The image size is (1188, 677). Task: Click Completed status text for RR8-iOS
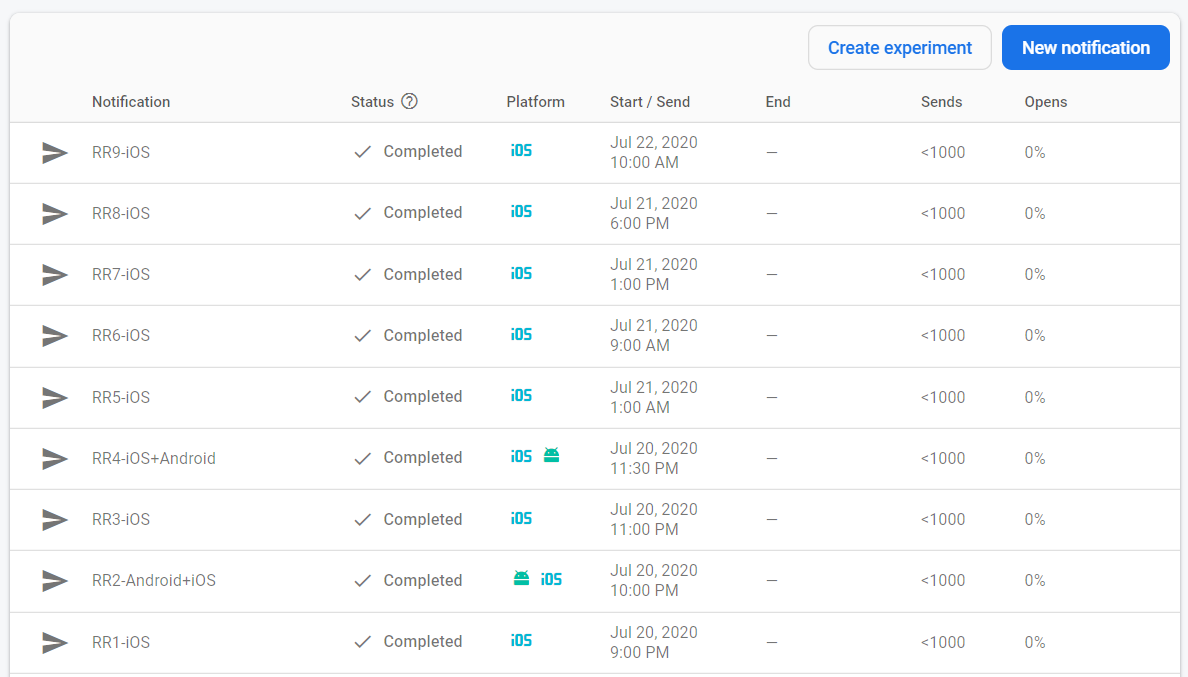point(423,213)
